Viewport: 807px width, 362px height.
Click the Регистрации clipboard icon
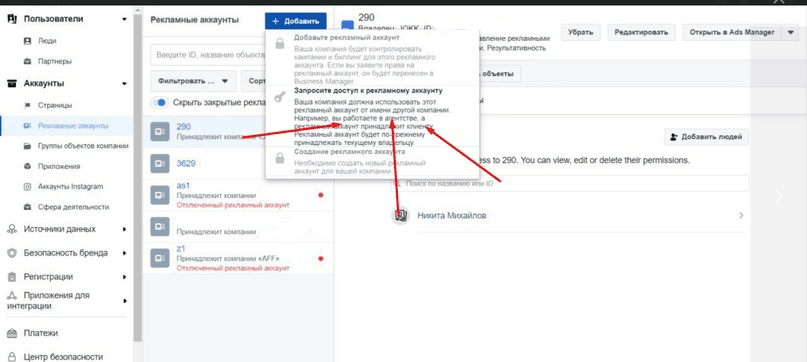(x=12, y=277)
